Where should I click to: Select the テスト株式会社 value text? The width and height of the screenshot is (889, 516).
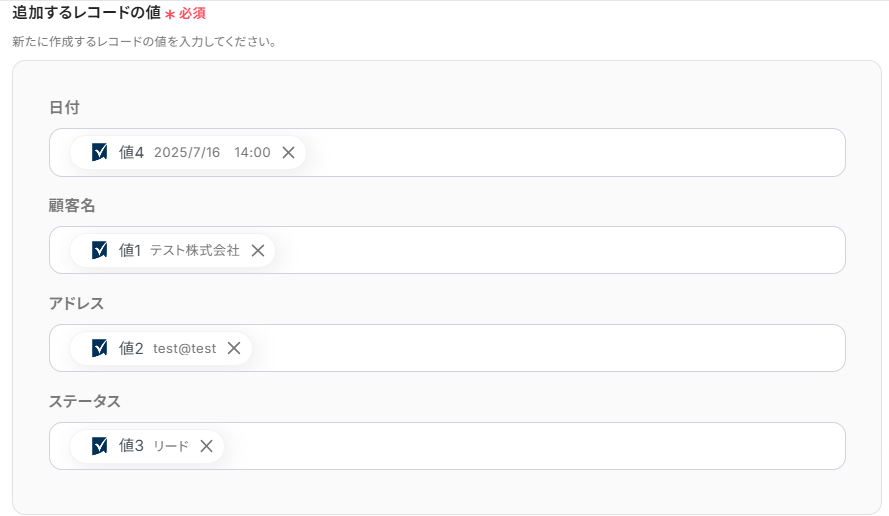click(195, 251)
